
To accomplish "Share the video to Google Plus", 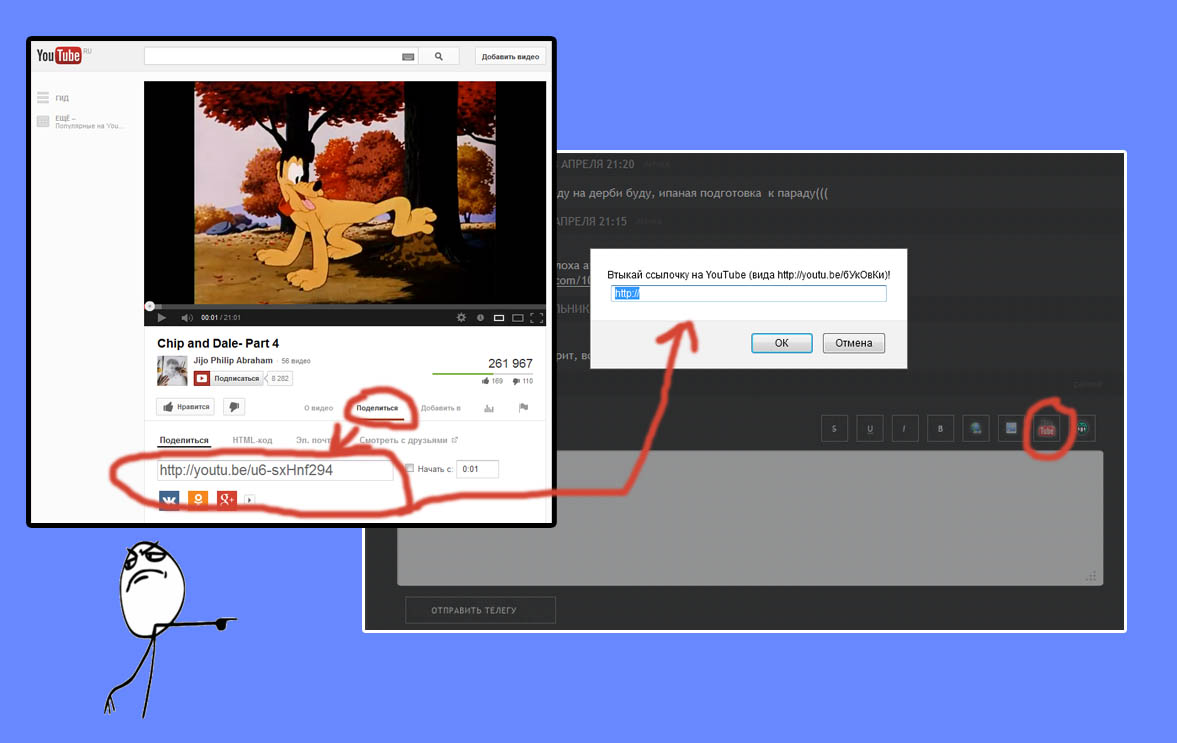I will coord(227,500).
